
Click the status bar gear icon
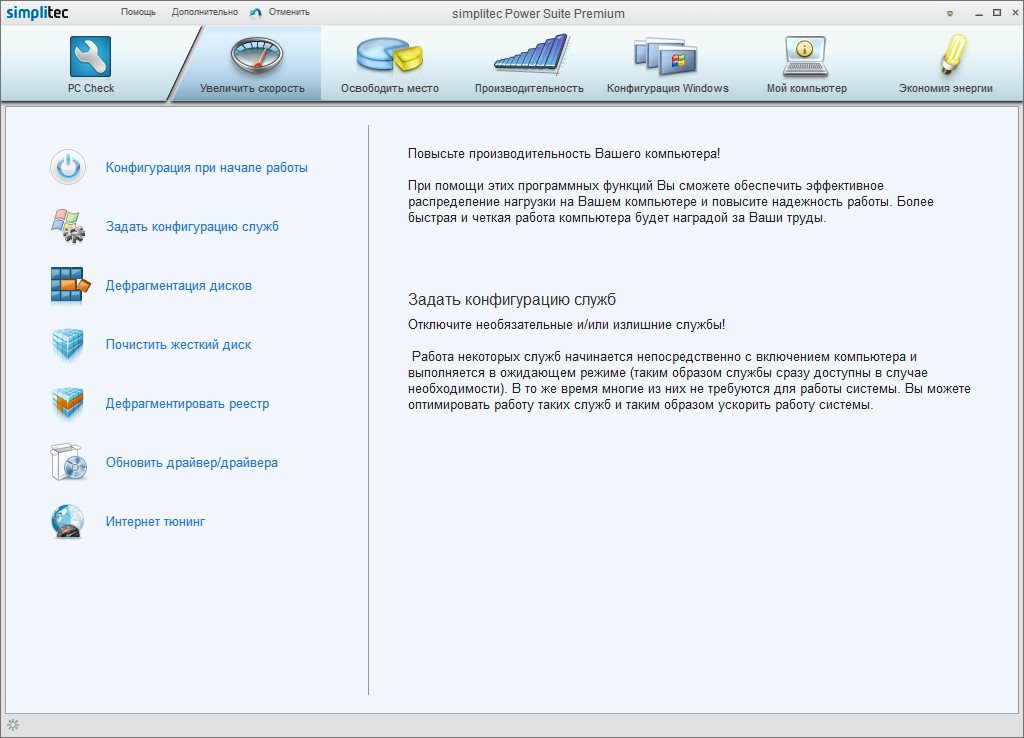coord(13,725)
